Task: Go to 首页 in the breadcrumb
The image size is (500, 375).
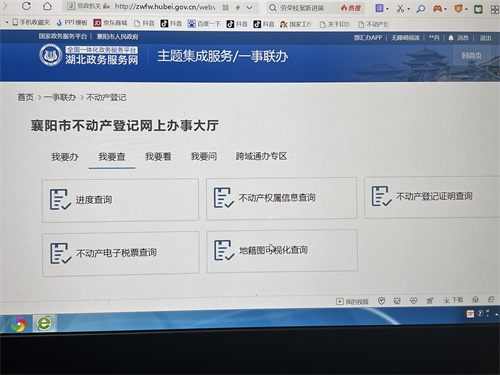Action: (25, 97)
